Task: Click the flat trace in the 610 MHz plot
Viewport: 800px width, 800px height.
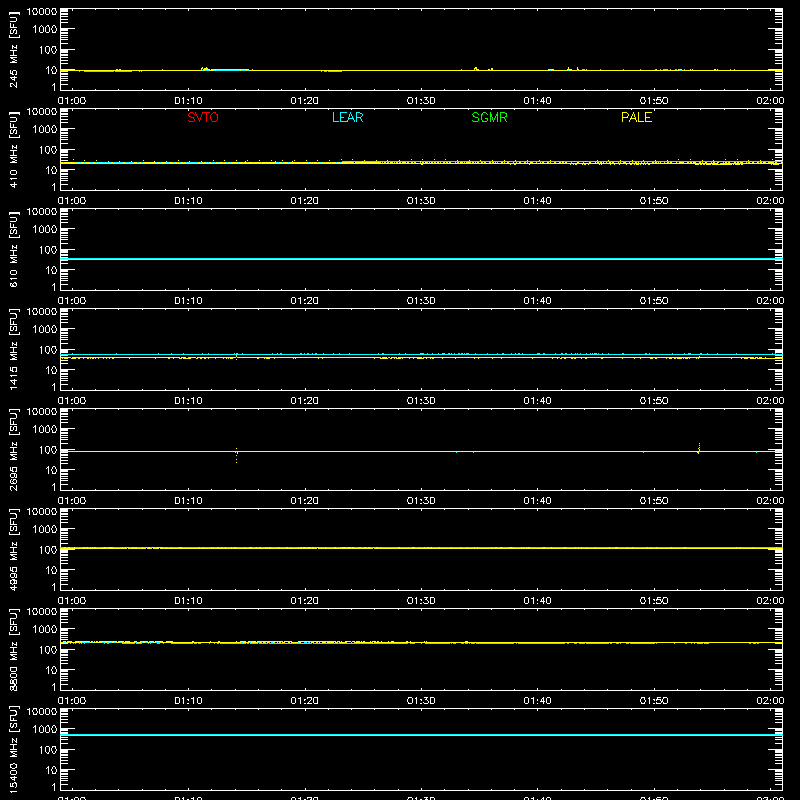Action: point(421,259)
